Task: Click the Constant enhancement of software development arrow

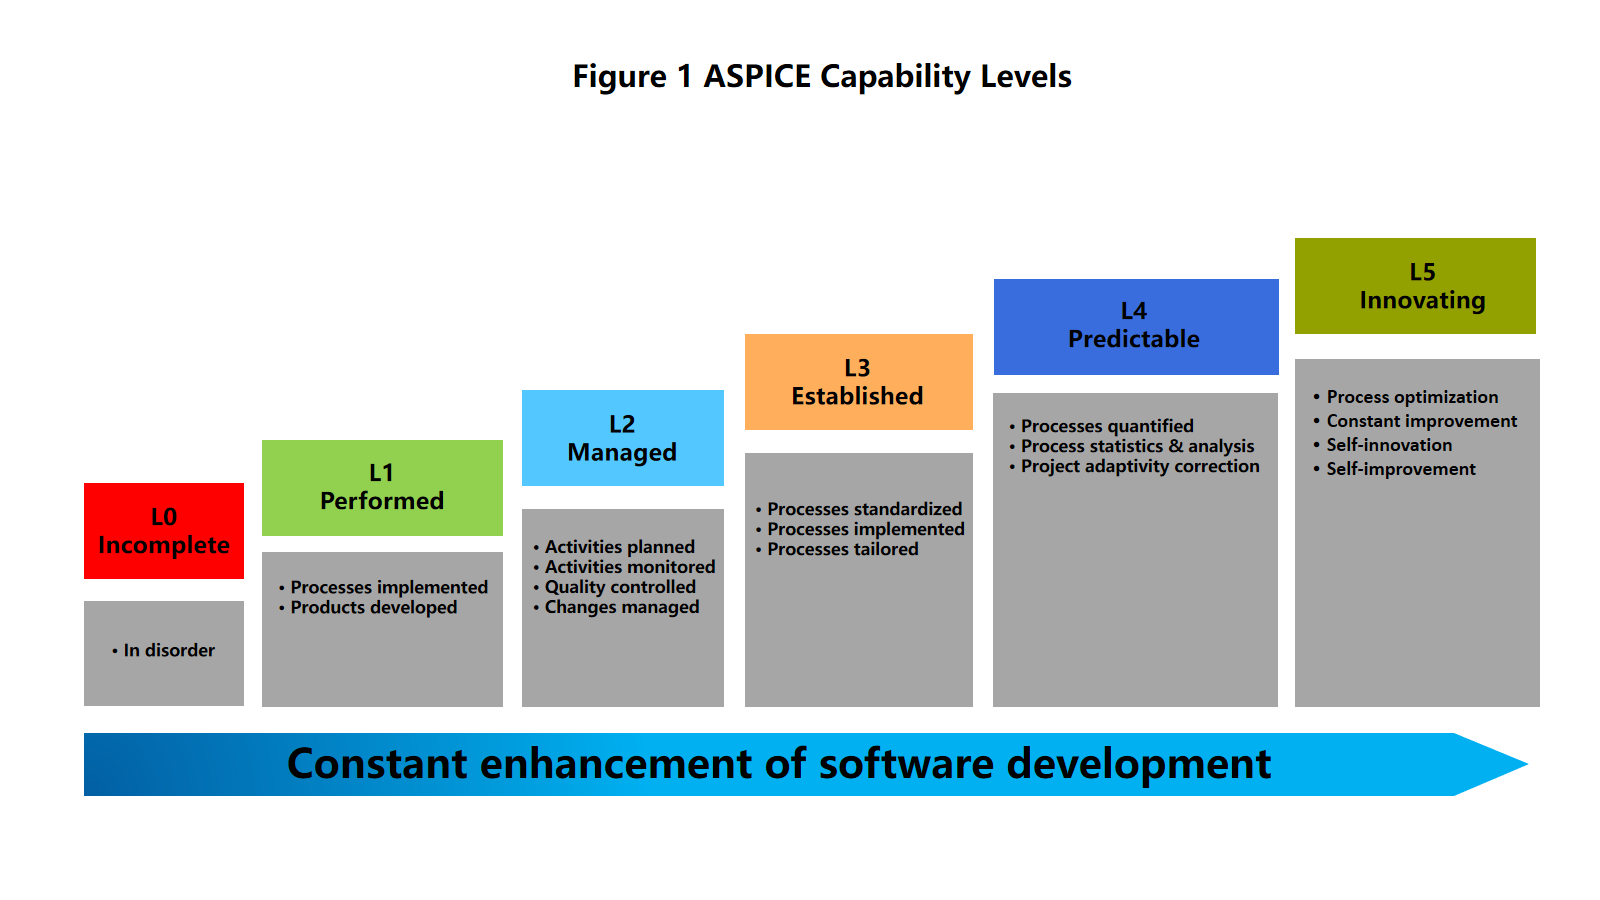Action: (778, 765)
